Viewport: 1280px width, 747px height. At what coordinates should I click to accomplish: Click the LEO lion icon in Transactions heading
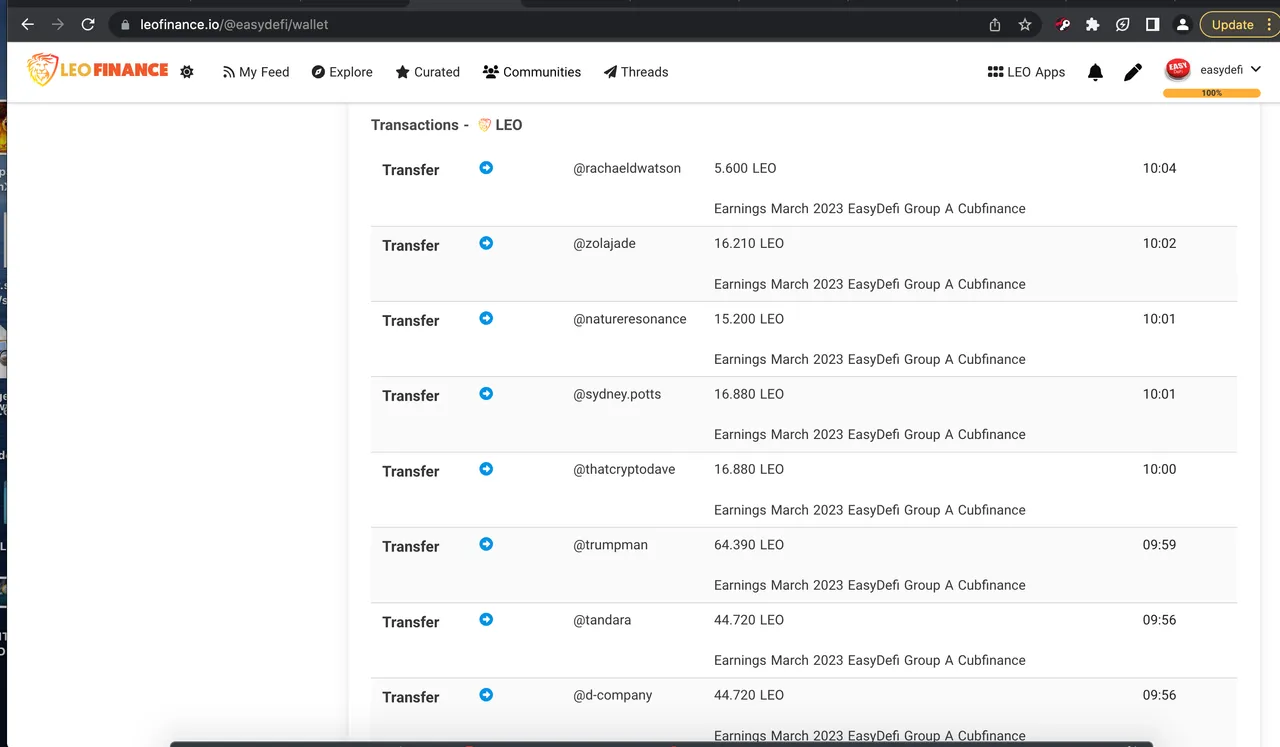[485, 125]
